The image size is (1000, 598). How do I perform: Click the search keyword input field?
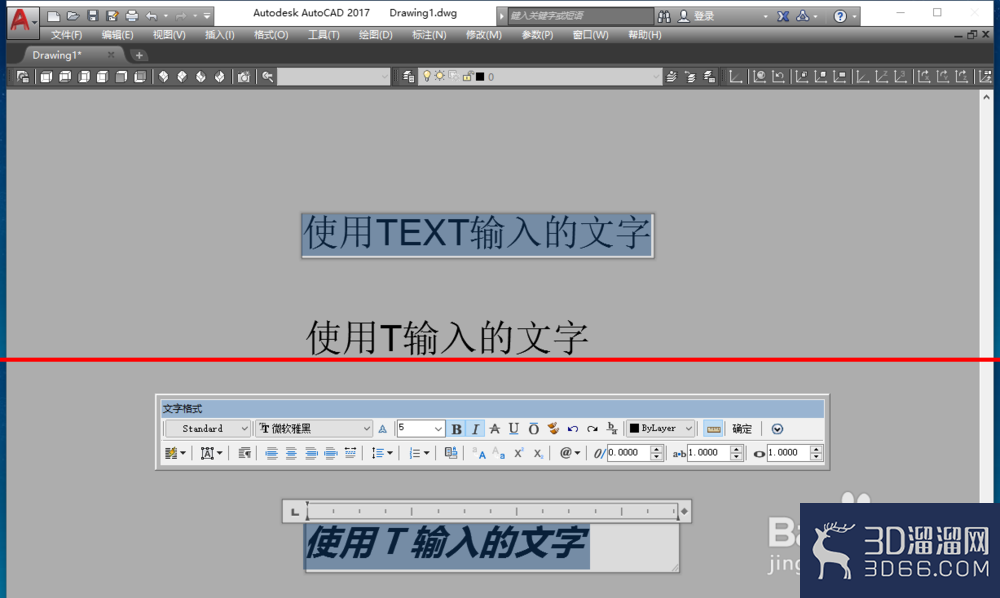(580, 16)
